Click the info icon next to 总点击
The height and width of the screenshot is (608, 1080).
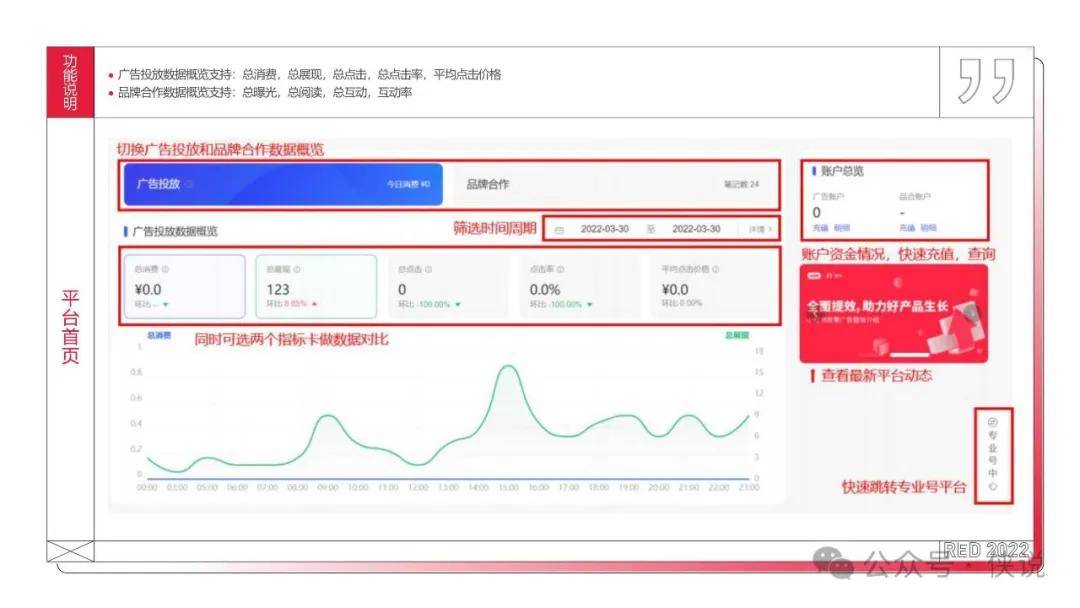[428, 269]
